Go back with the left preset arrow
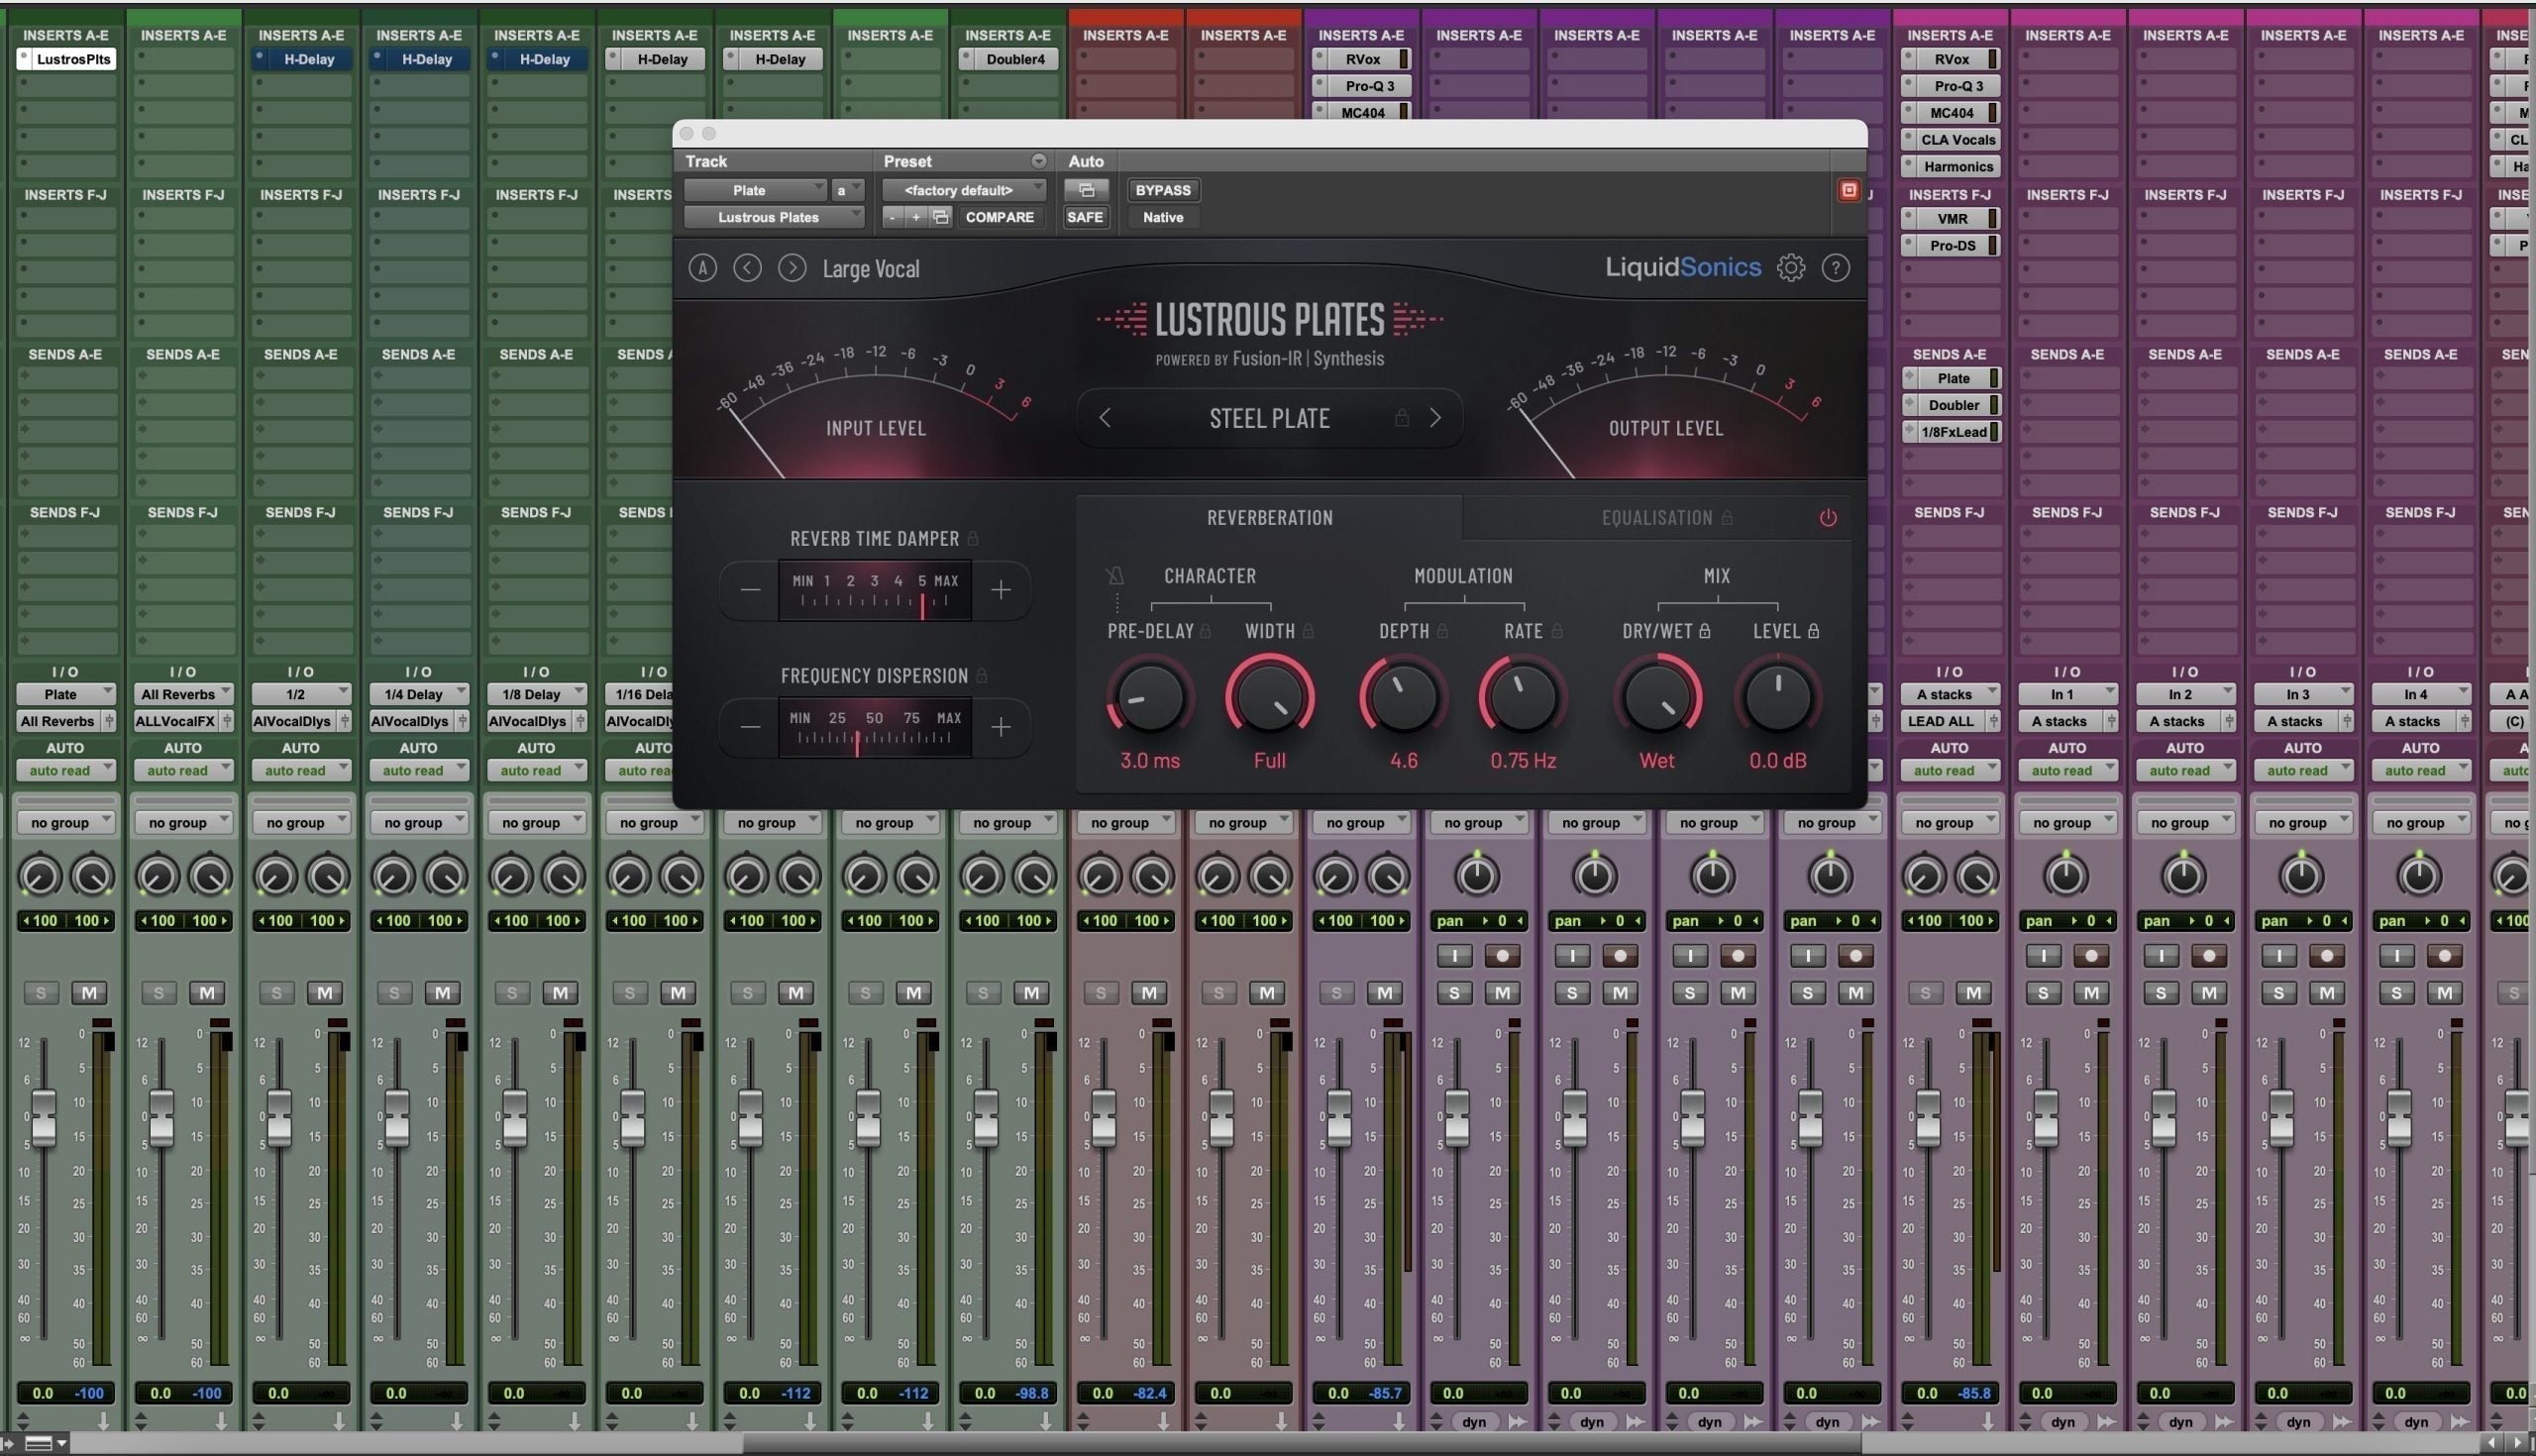Viewport: 2536px width, 1456px height. [x=747, y=268]
